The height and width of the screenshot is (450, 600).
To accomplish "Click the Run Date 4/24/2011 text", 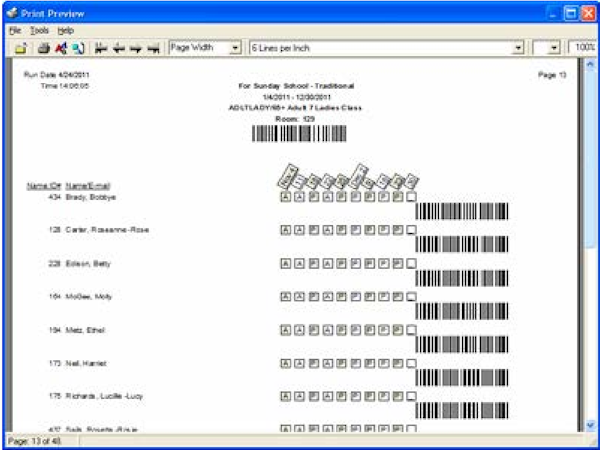I will point(57,75).
